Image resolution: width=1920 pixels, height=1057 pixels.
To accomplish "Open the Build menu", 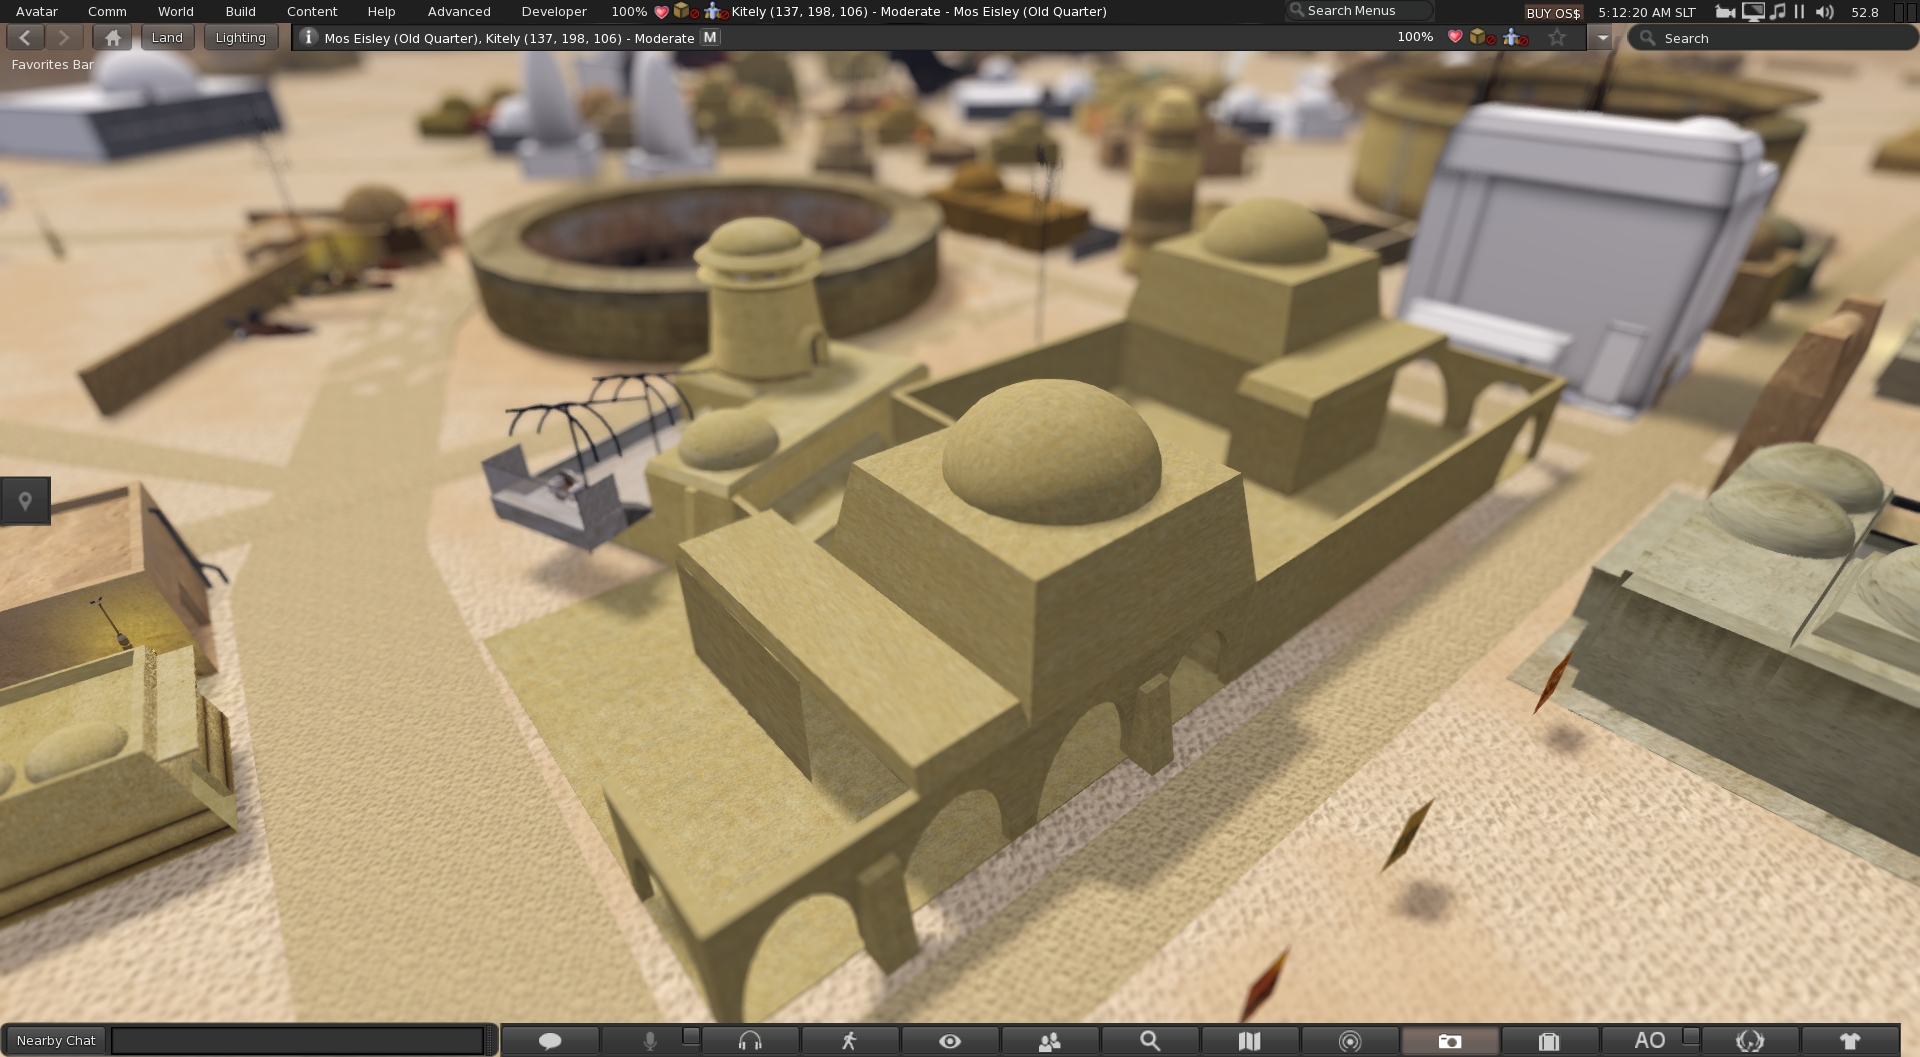I will tap(240, 12).
